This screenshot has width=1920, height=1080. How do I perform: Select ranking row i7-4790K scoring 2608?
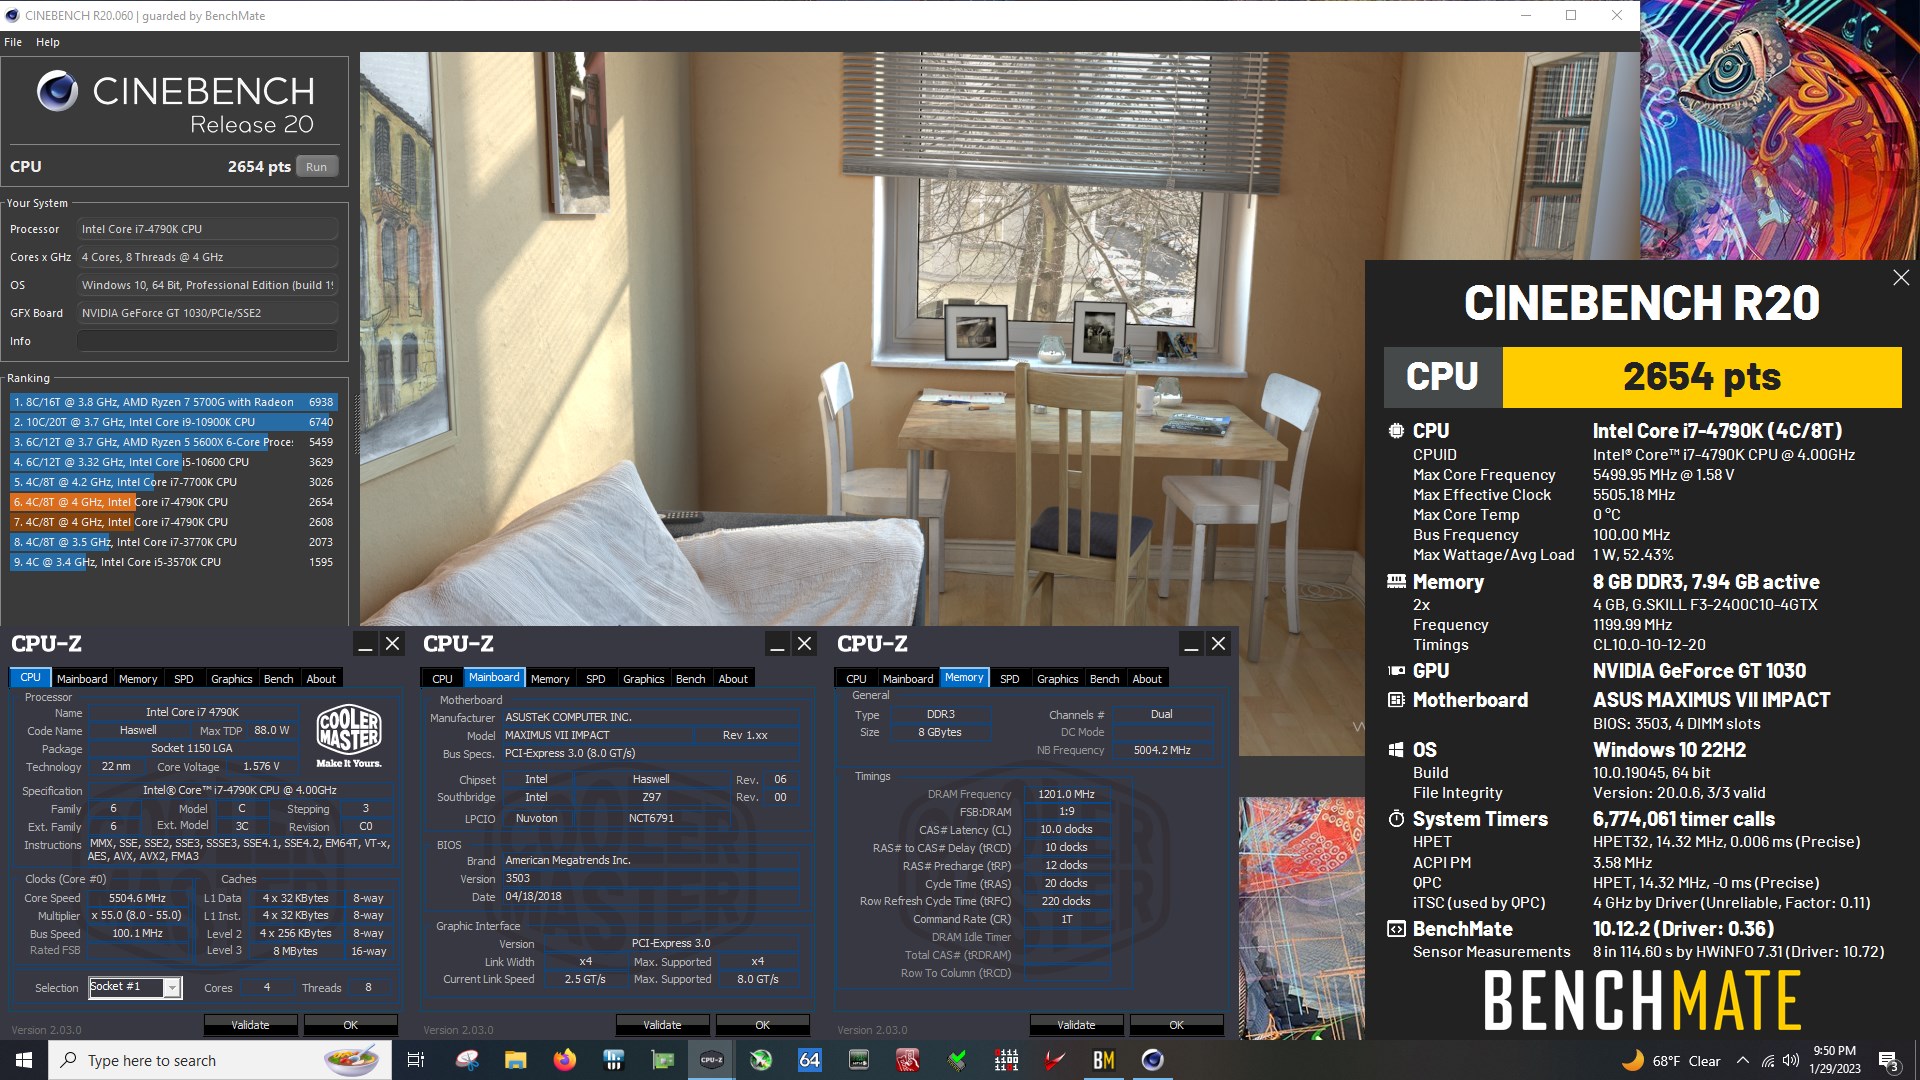(174, 522)
